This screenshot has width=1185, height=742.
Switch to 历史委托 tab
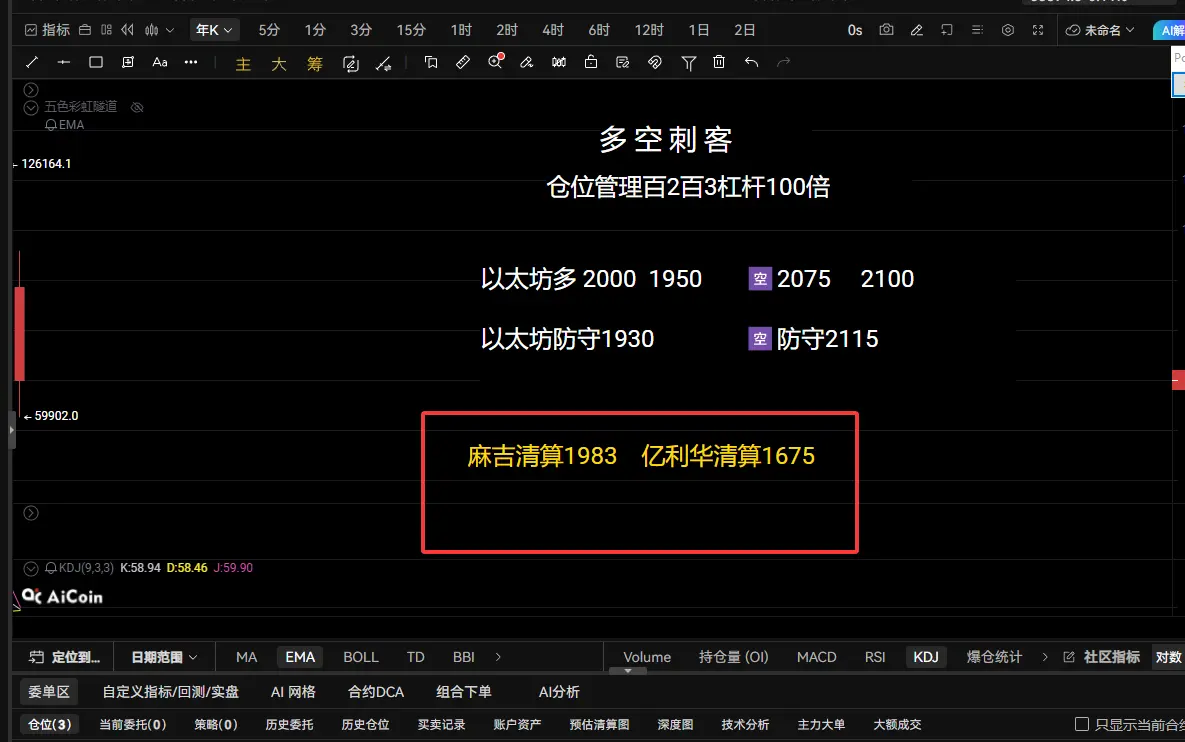tap(289, 724)
